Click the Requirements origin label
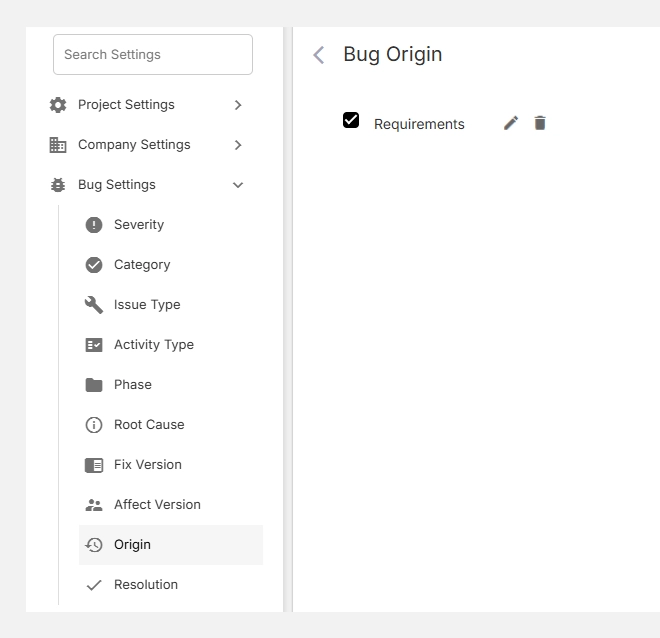The width and height of the screenshot is (660, 638). [419, 124]
